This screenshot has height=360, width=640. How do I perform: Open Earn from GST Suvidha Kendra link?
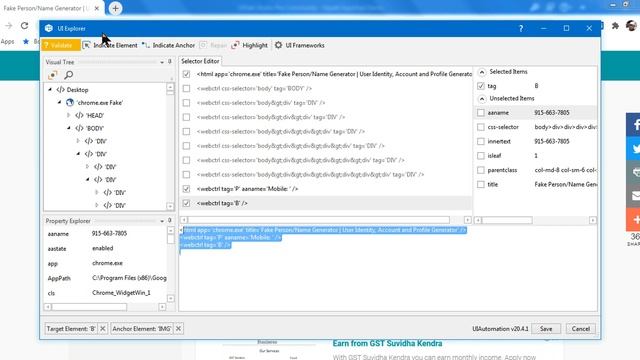pos(387,344)
